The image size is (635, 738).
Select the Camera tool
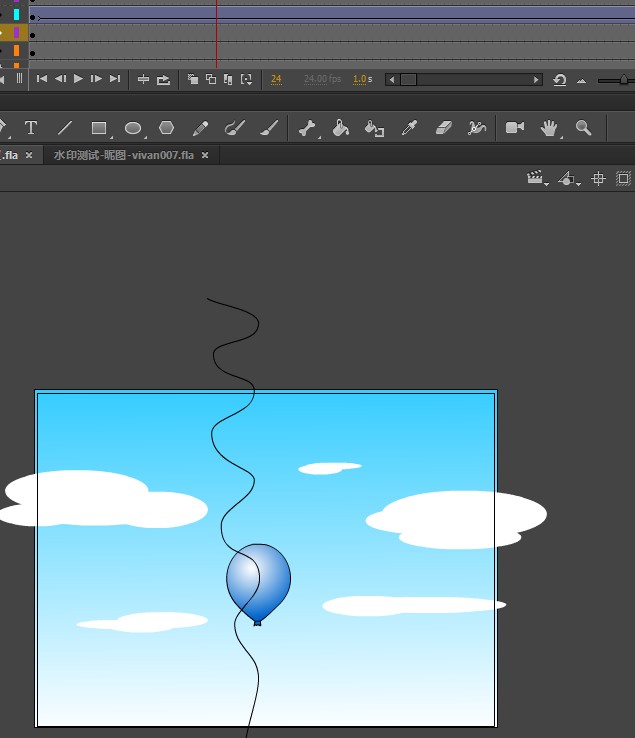pyautogui.click(x=515, y=128)
